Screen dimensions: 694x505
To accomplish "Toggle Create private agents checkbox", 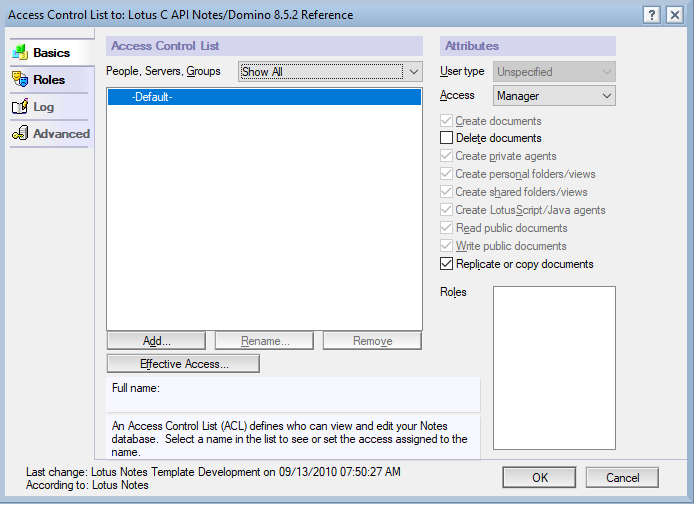I will pyautogui.click(x=446, y=156).
